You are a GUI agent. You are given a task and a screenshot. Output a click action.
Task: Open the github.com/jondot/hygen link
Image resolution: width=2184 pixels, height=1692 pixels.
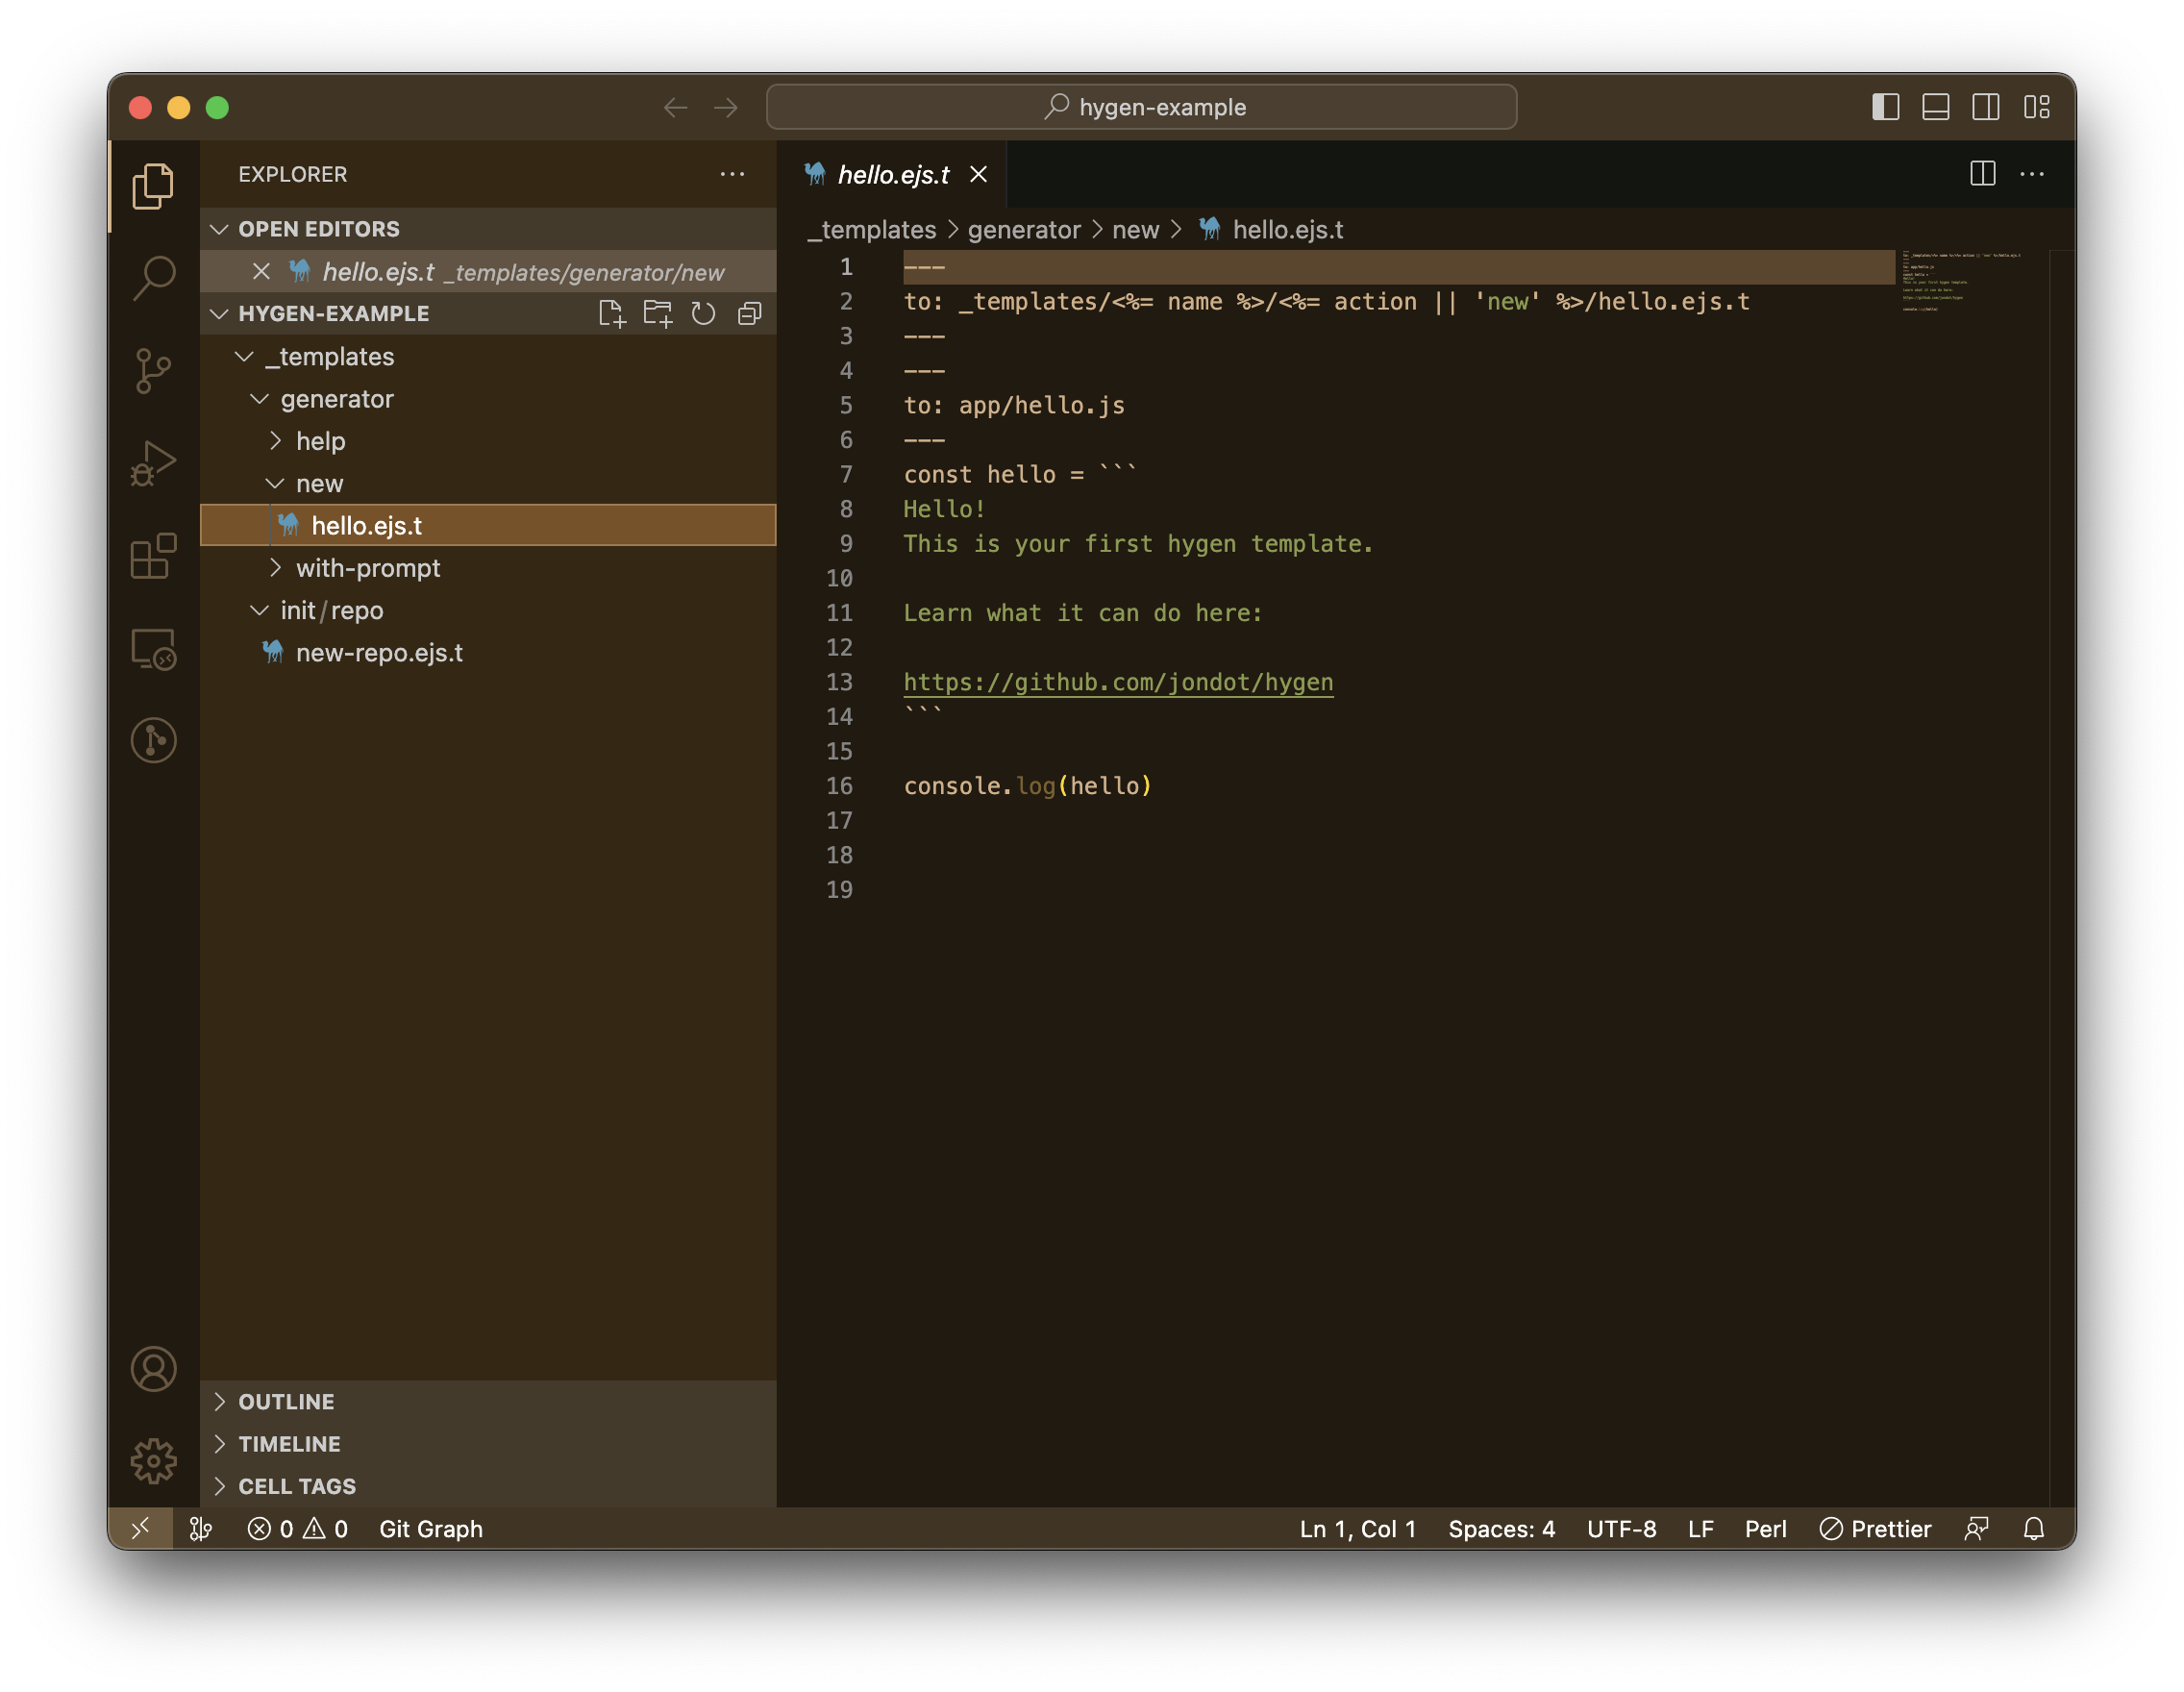click(x=1118, y=682)
